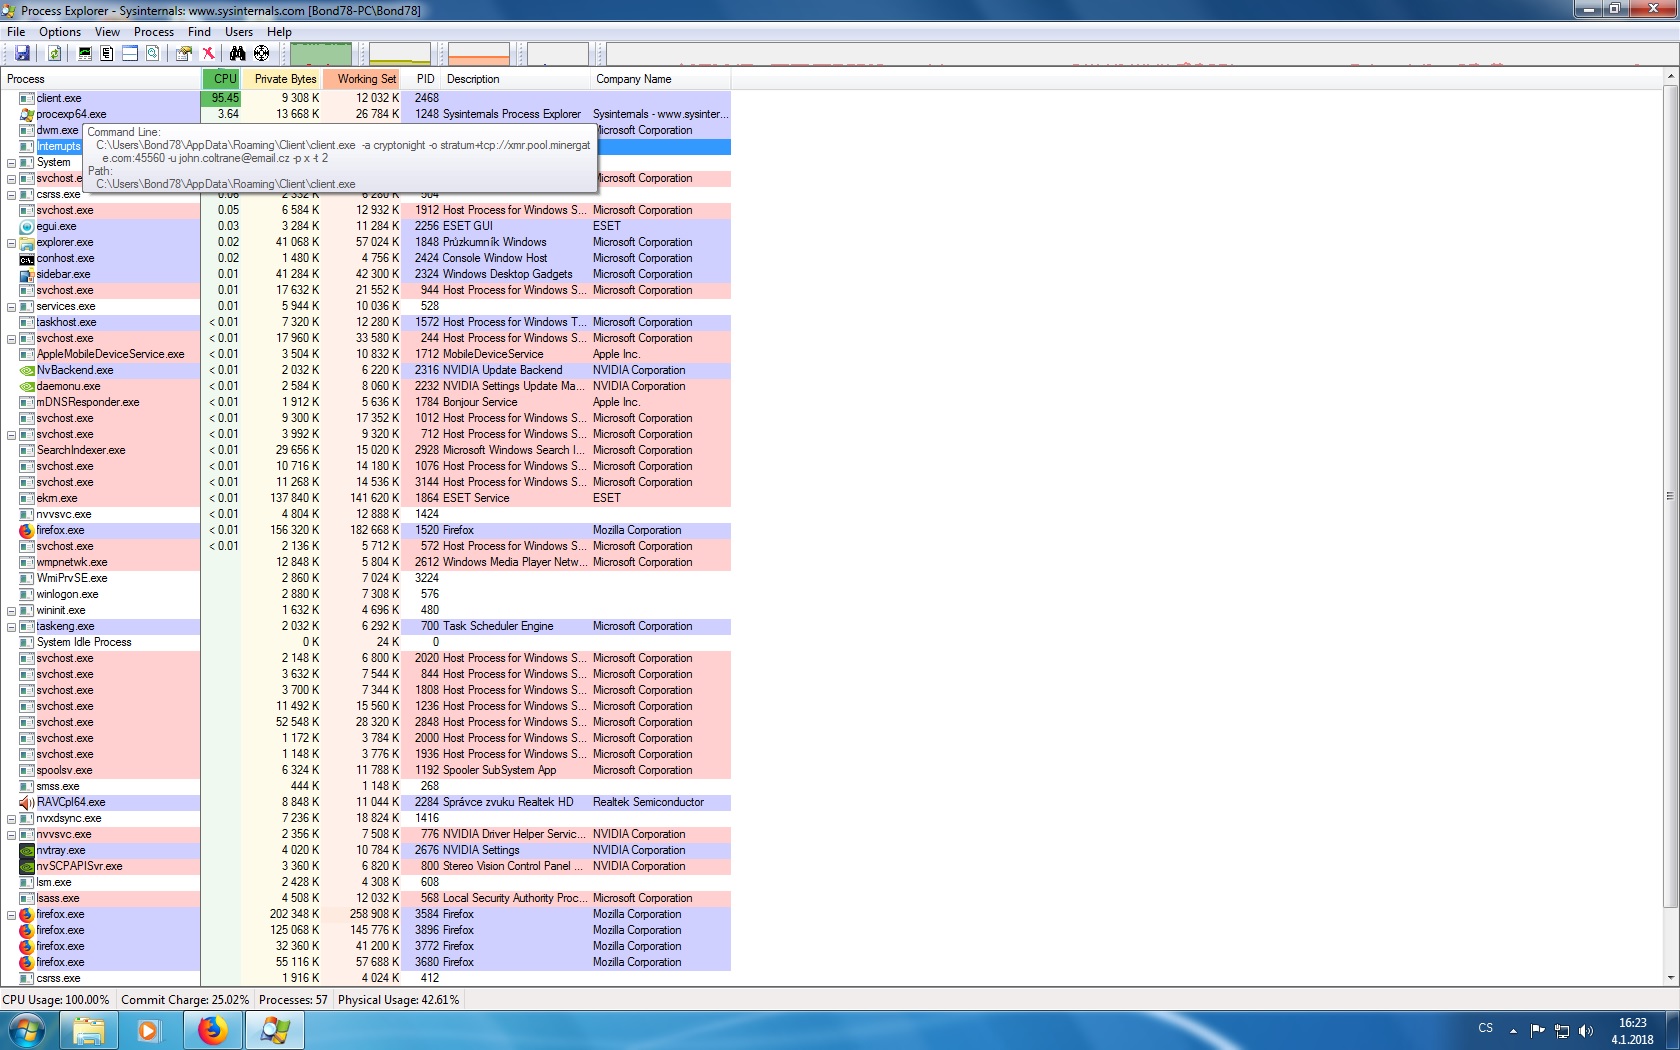Viewport: 1680px width, 1050px height.
Task: Click the vertical scrollbar up arrow
Action: click(x=1671, y=76)
